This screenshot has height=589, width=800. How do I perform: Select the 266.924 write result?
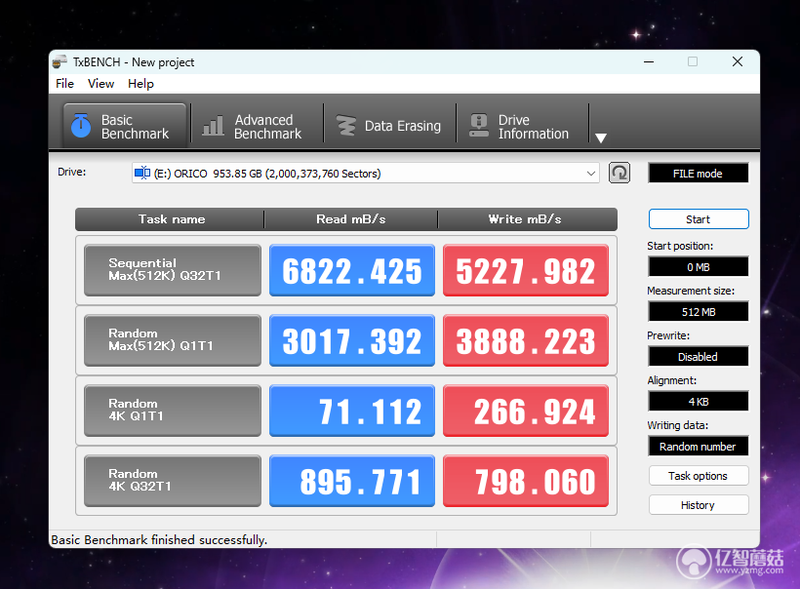pyautogui.click(x=526, y=410)
